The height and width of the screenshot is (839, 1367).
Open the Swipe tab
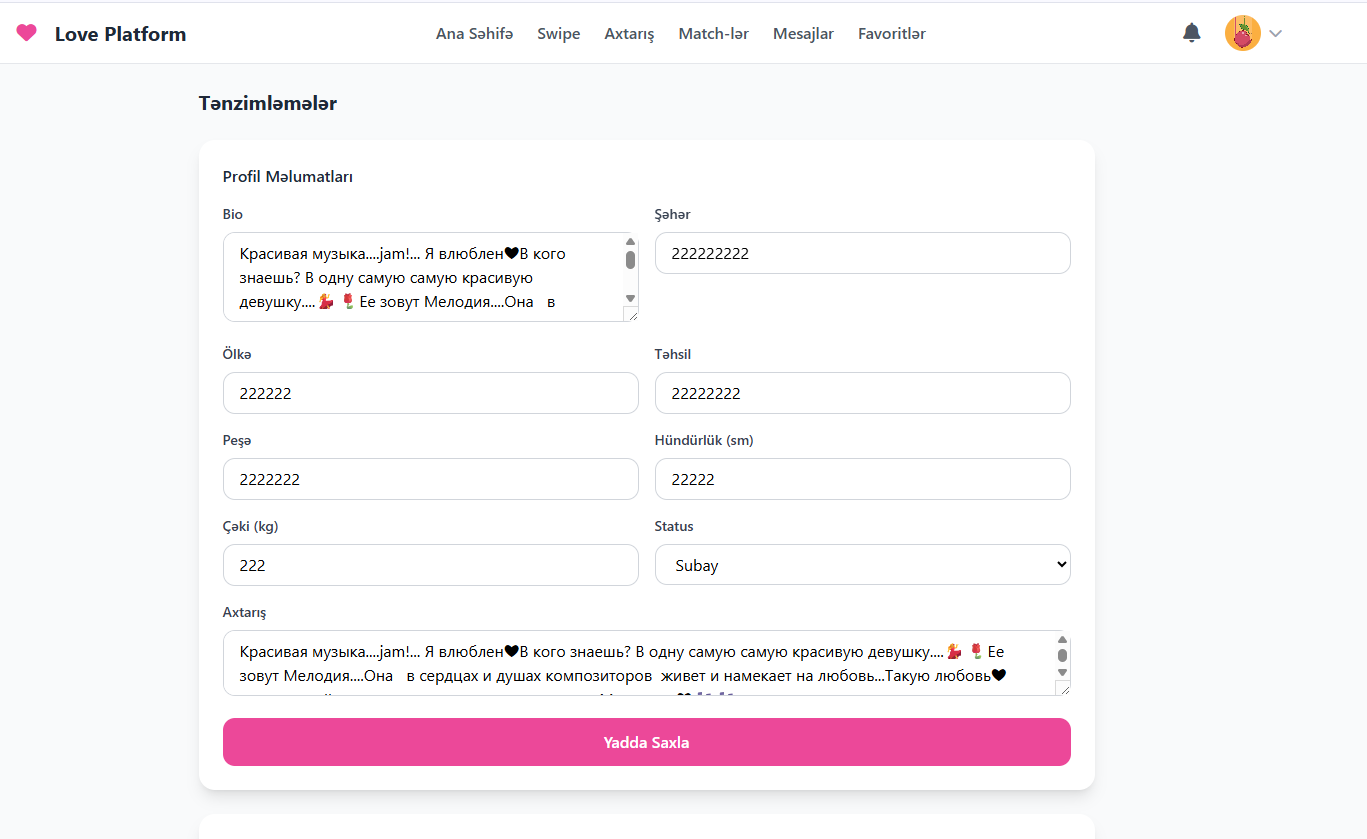[558, 34]
